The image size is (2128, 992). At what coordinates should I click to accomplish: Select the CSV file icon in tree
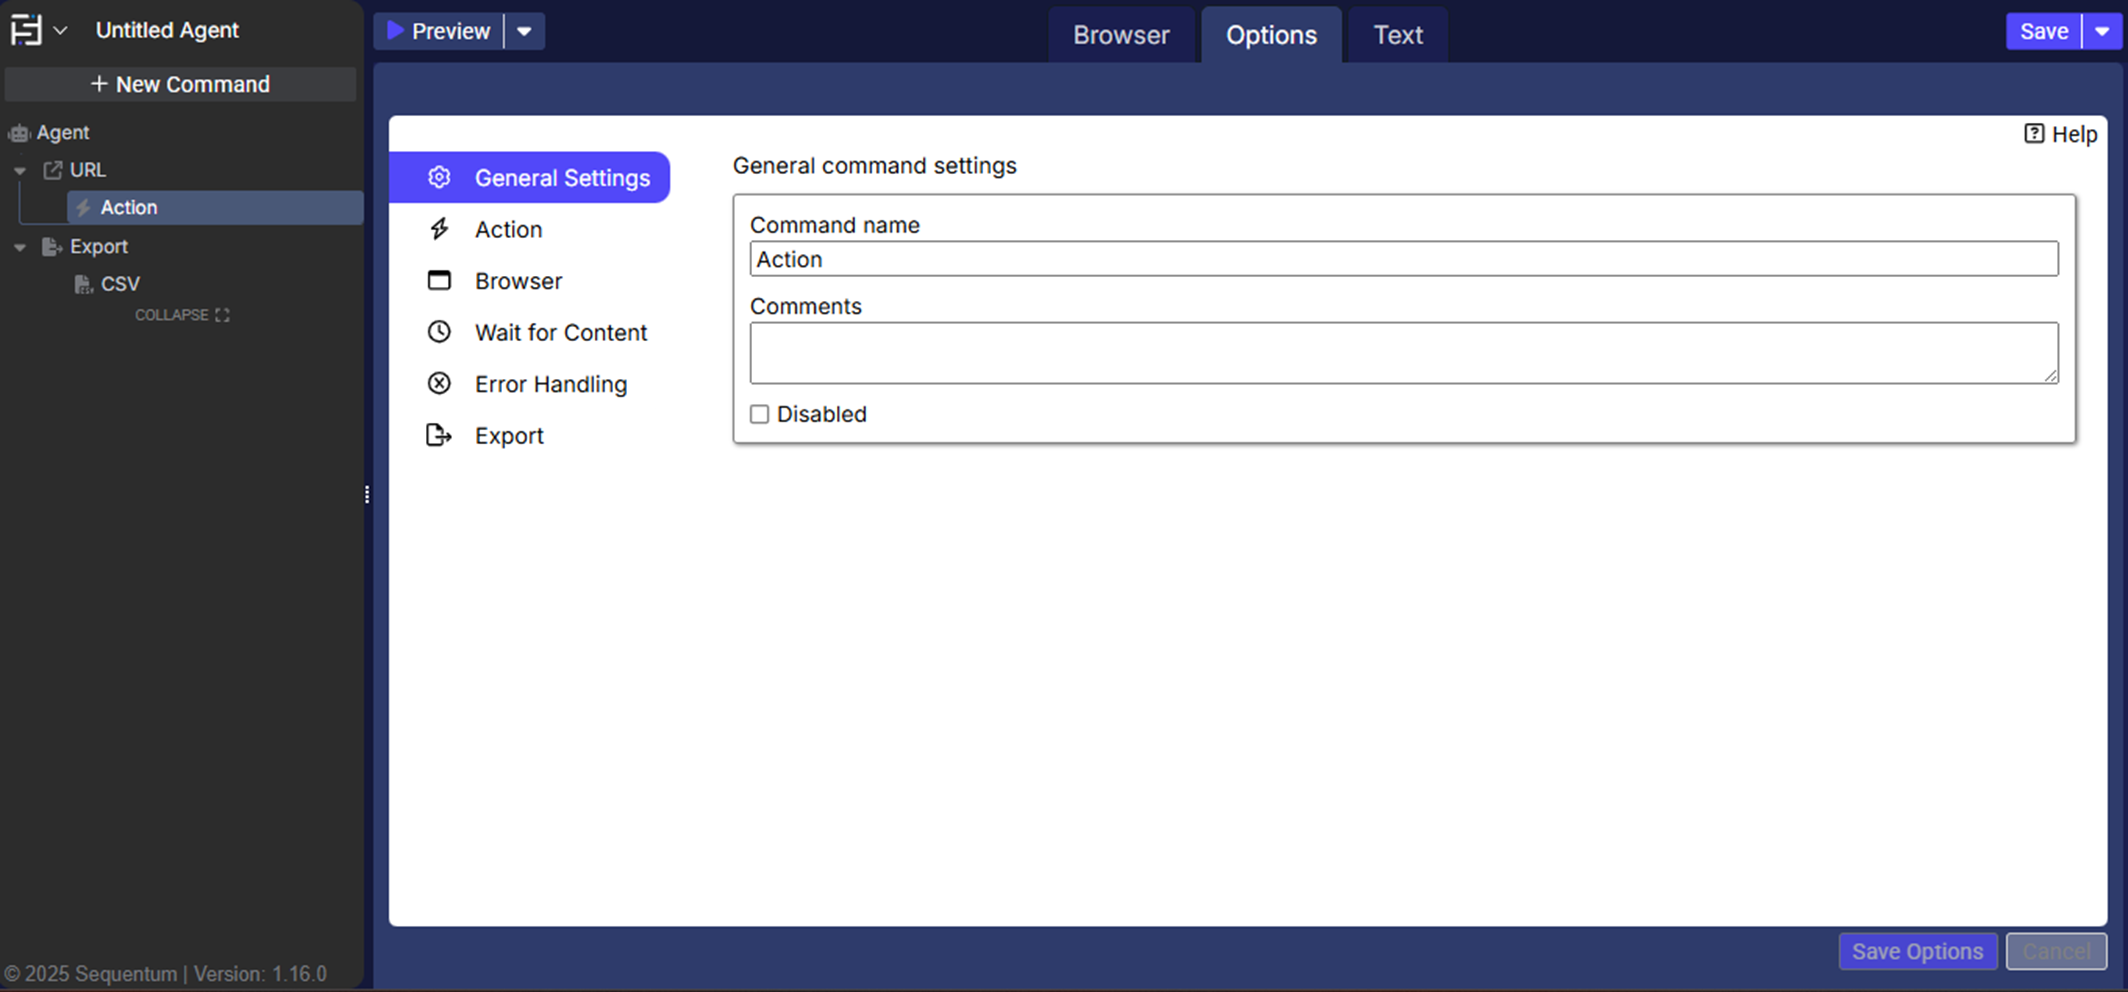[84, 284]
